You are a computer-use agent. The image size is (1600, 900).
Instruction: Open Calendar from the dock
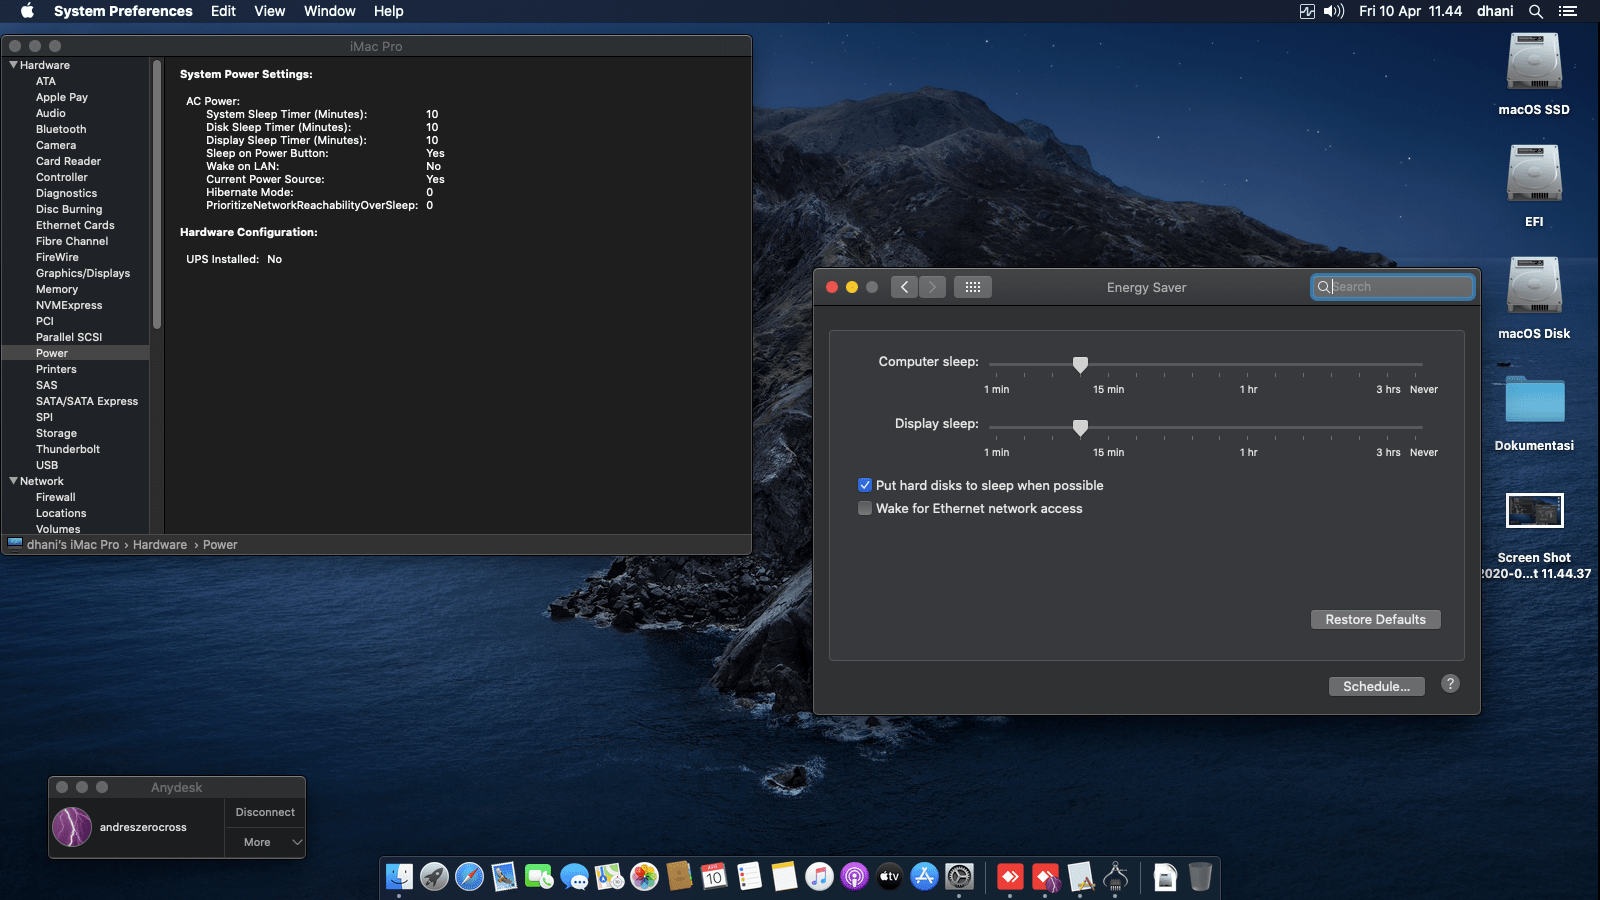click(x=714, y=877)
